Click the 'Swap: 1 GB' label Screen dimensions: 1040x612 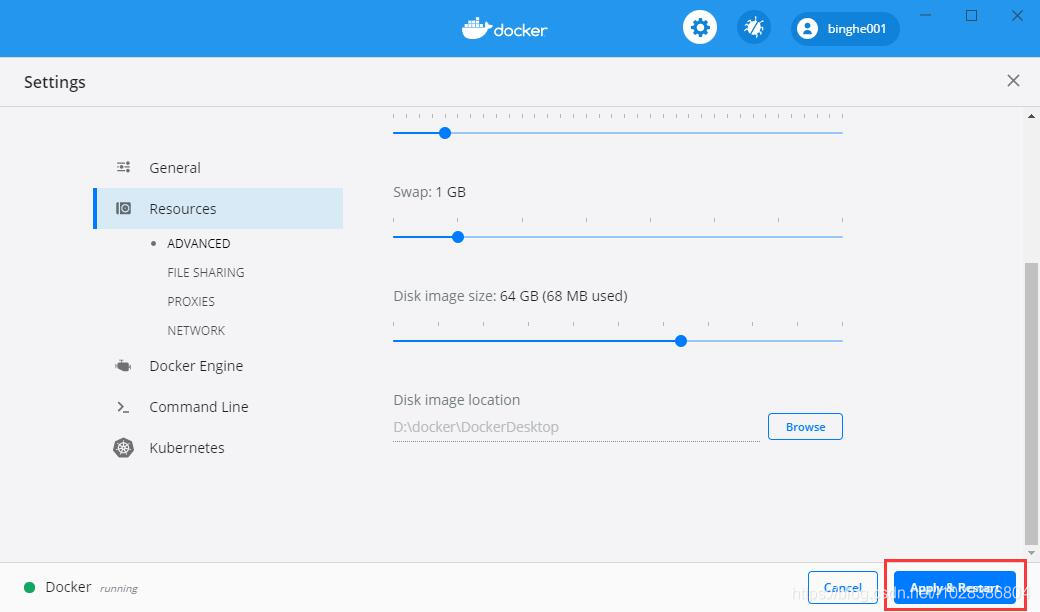point(429,192)
